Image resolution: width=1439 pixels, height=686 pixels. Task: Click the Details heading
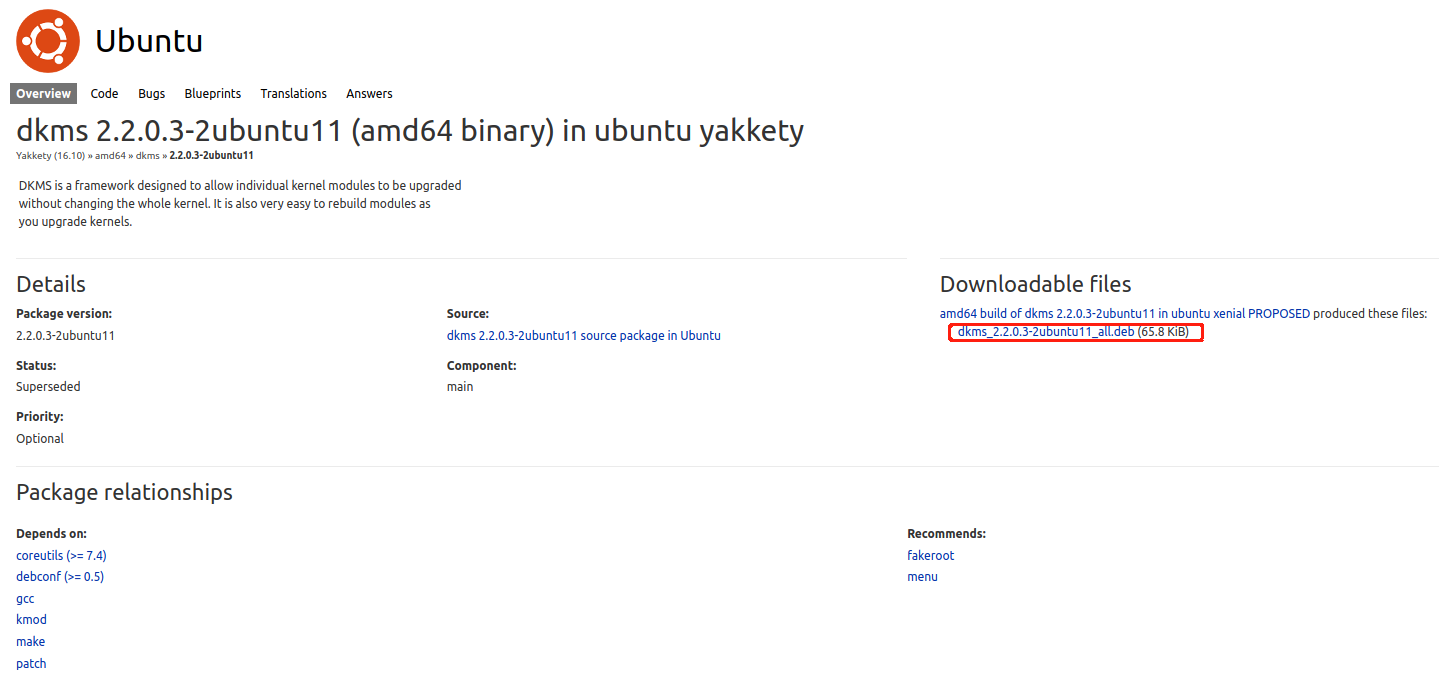pos(51,284)
